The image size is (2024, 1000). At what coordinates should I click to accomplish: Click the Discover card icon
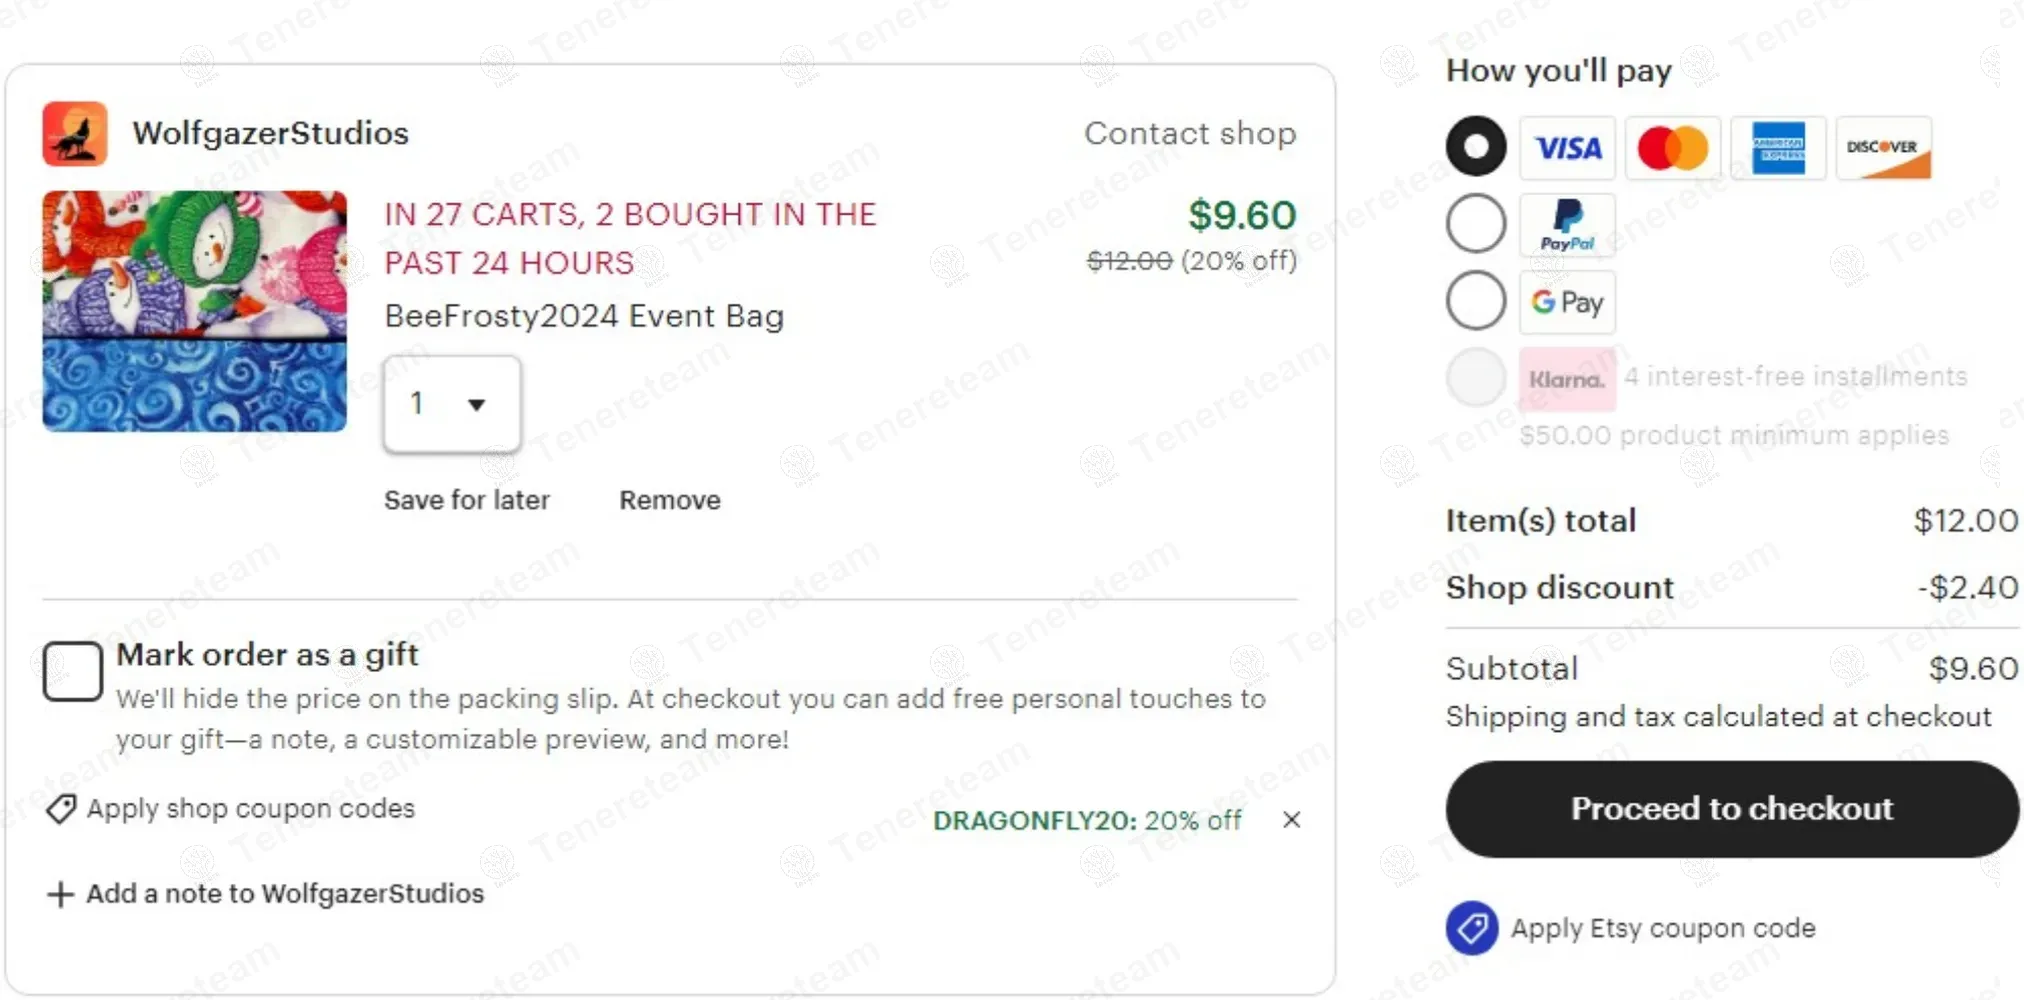click(x=1883, y=148)
